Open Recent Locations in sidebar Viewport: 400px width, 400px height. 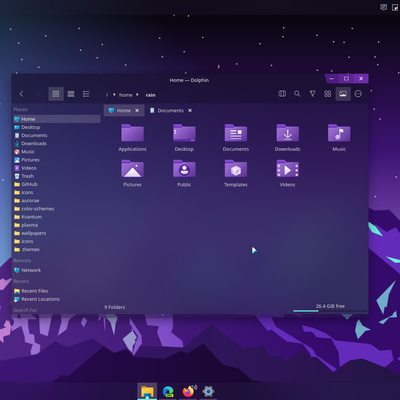pyautogui.click(x=57, y=299)
